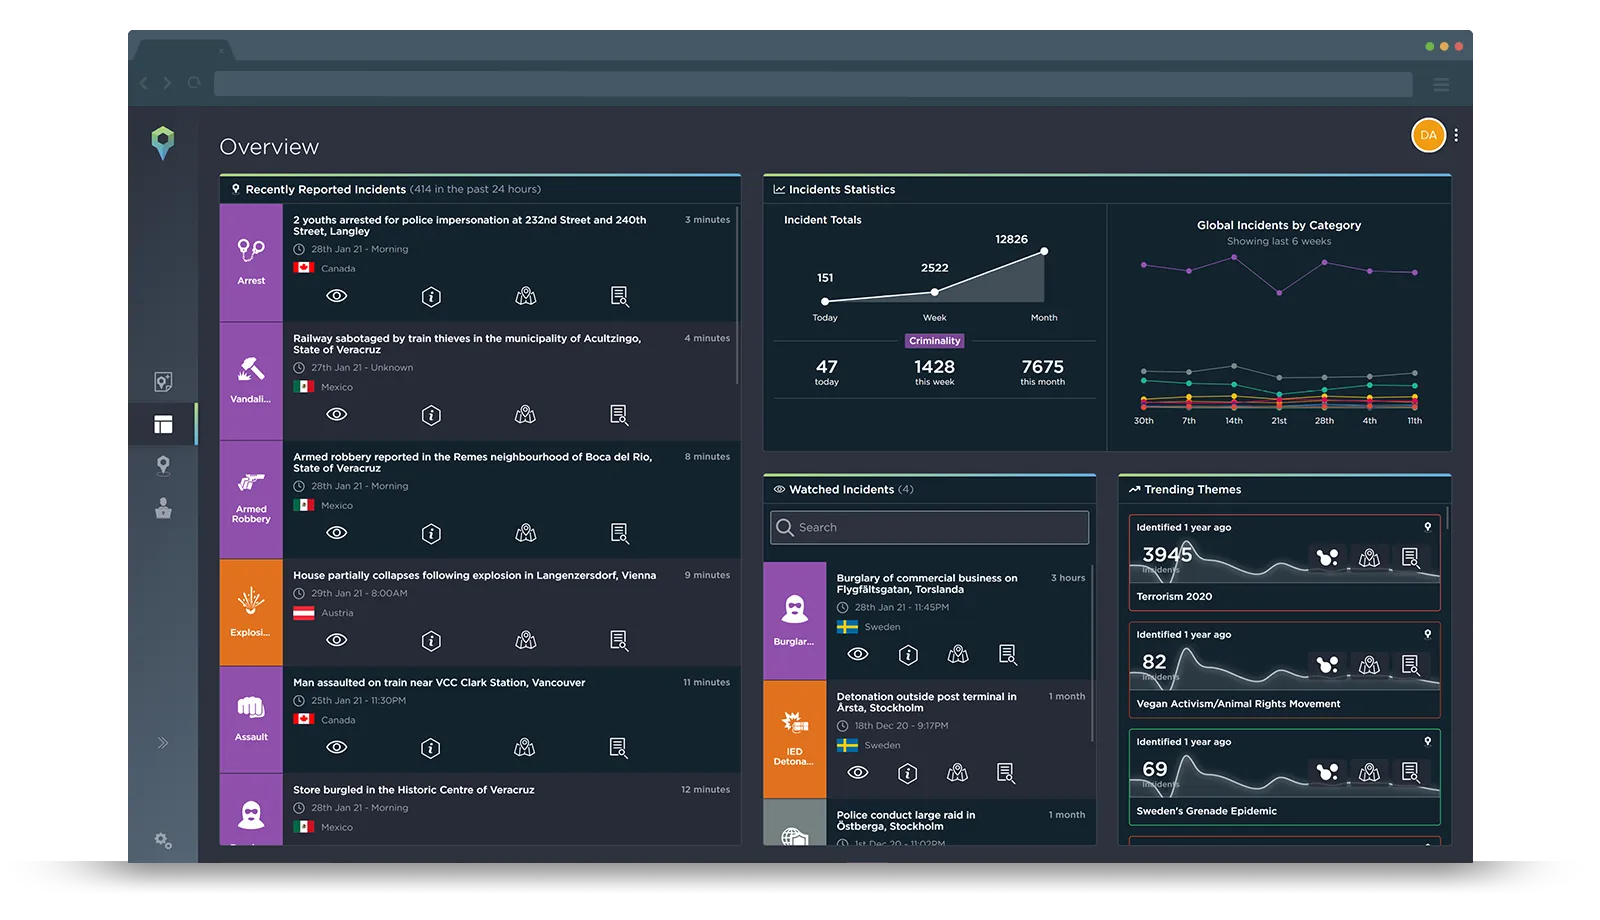Viewport: 1600px width, 920px height.
Task: Open report for Årsta post terminal detonation
Action: (x=1006, y=772)
